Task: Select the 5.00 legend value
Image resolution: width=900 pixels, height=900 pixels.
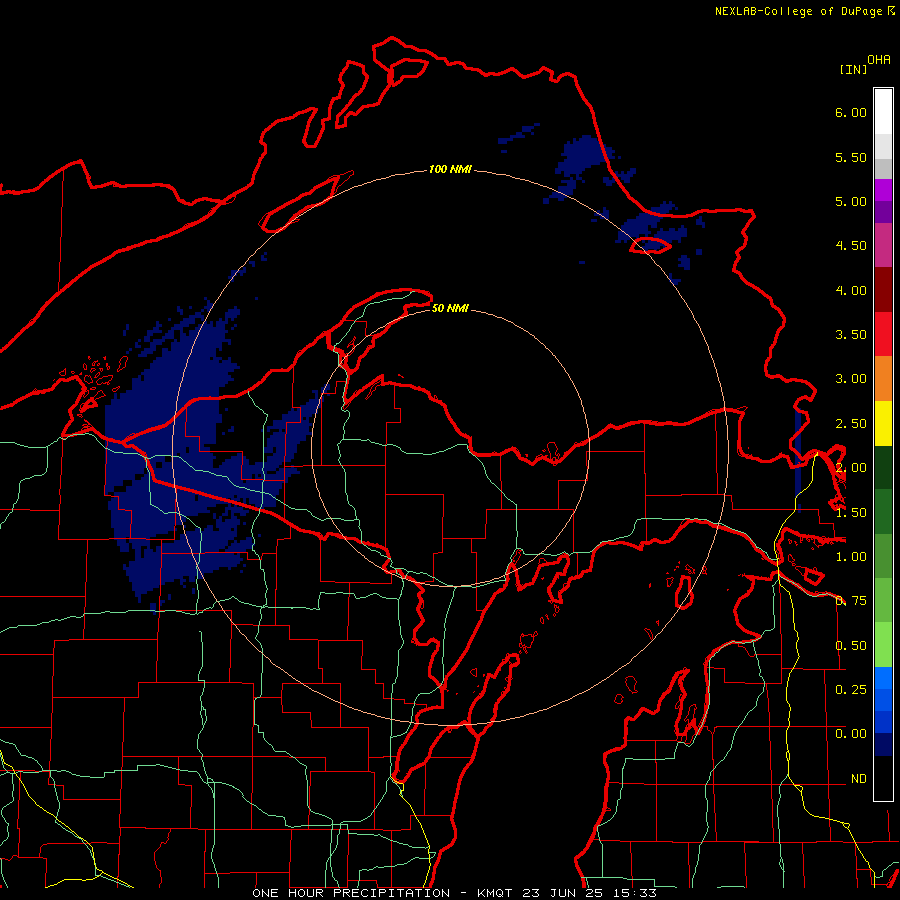Action: [x=851, y=201]
